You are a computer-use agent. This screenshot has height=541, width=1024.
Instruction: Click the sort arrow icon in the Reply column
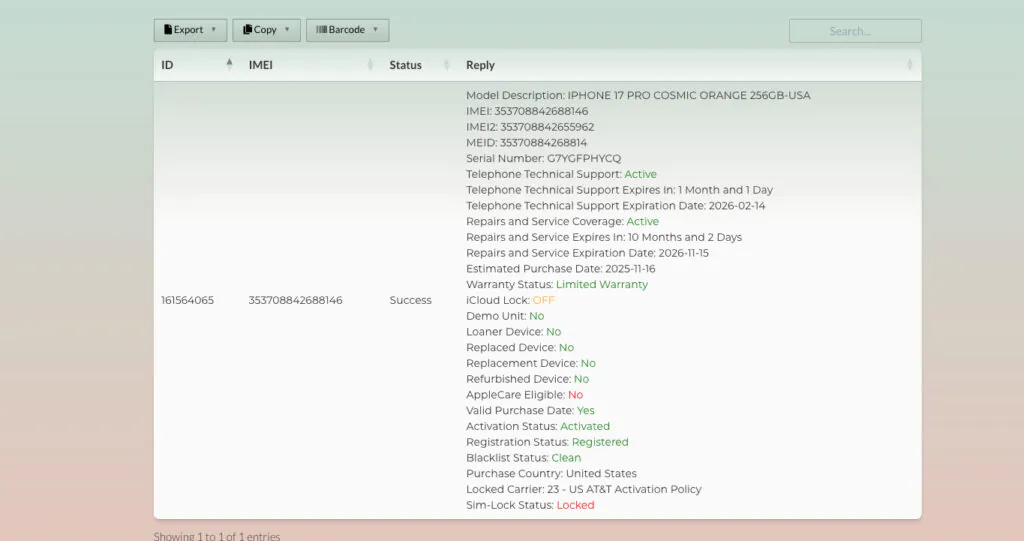tap(910, 64)
